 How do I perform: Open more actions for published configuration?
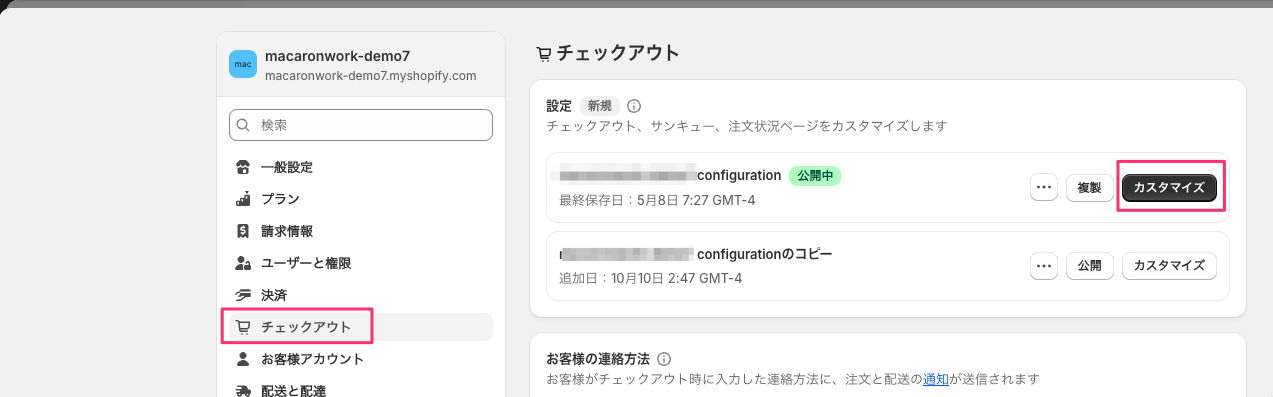(x=1044, y=187)
